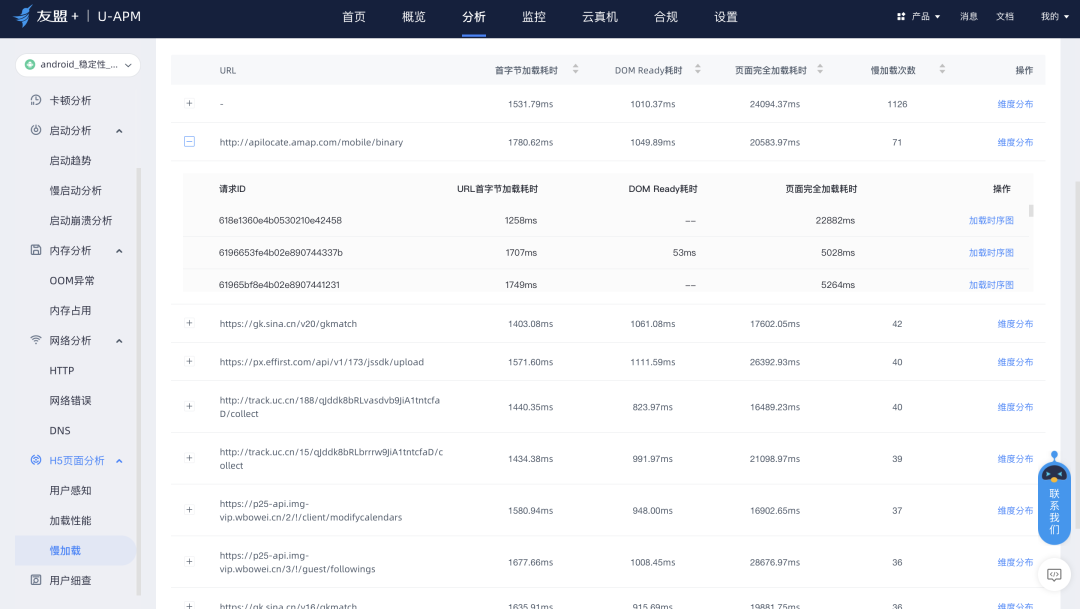Open 维度分布 for guest/followings row
Screen dimensions: 1080x609
pyautogui.click(x=1015, y=562)
